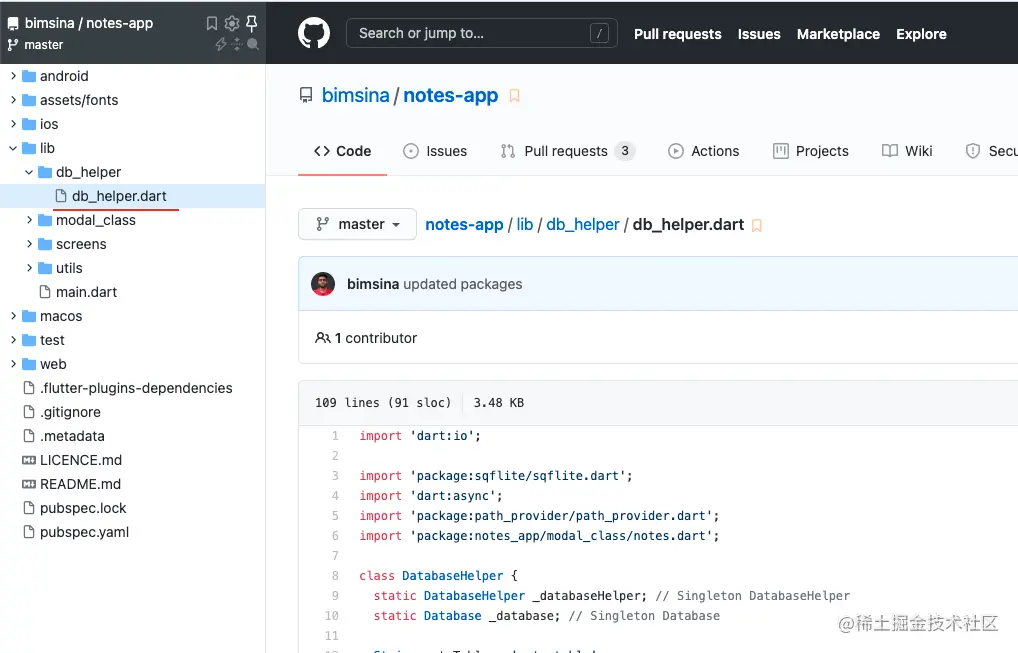Viewport: 1018px width, 653px height.
Task: Click the bimsina avatar in commit box
Action: pos(323,284)
